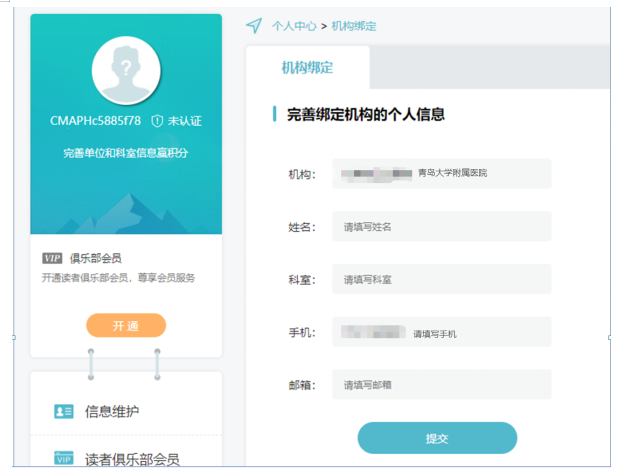Switch to the 机构绑定 tab
The image size is (627, 474).
(307, 68)
